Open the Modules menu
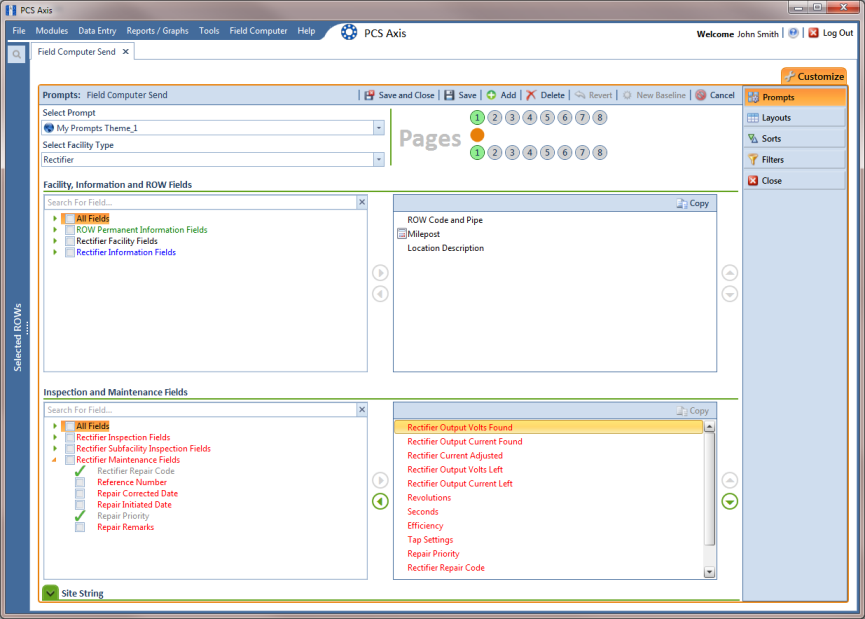The image size is (865, 619). (52, 31)
